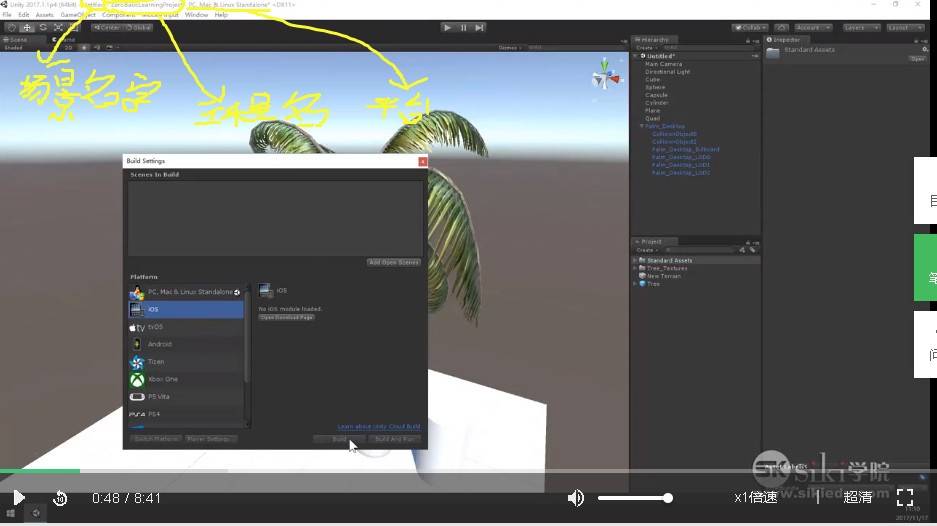Click the Build button
Screen dimensions: 937x526
(x=339, y=439)
